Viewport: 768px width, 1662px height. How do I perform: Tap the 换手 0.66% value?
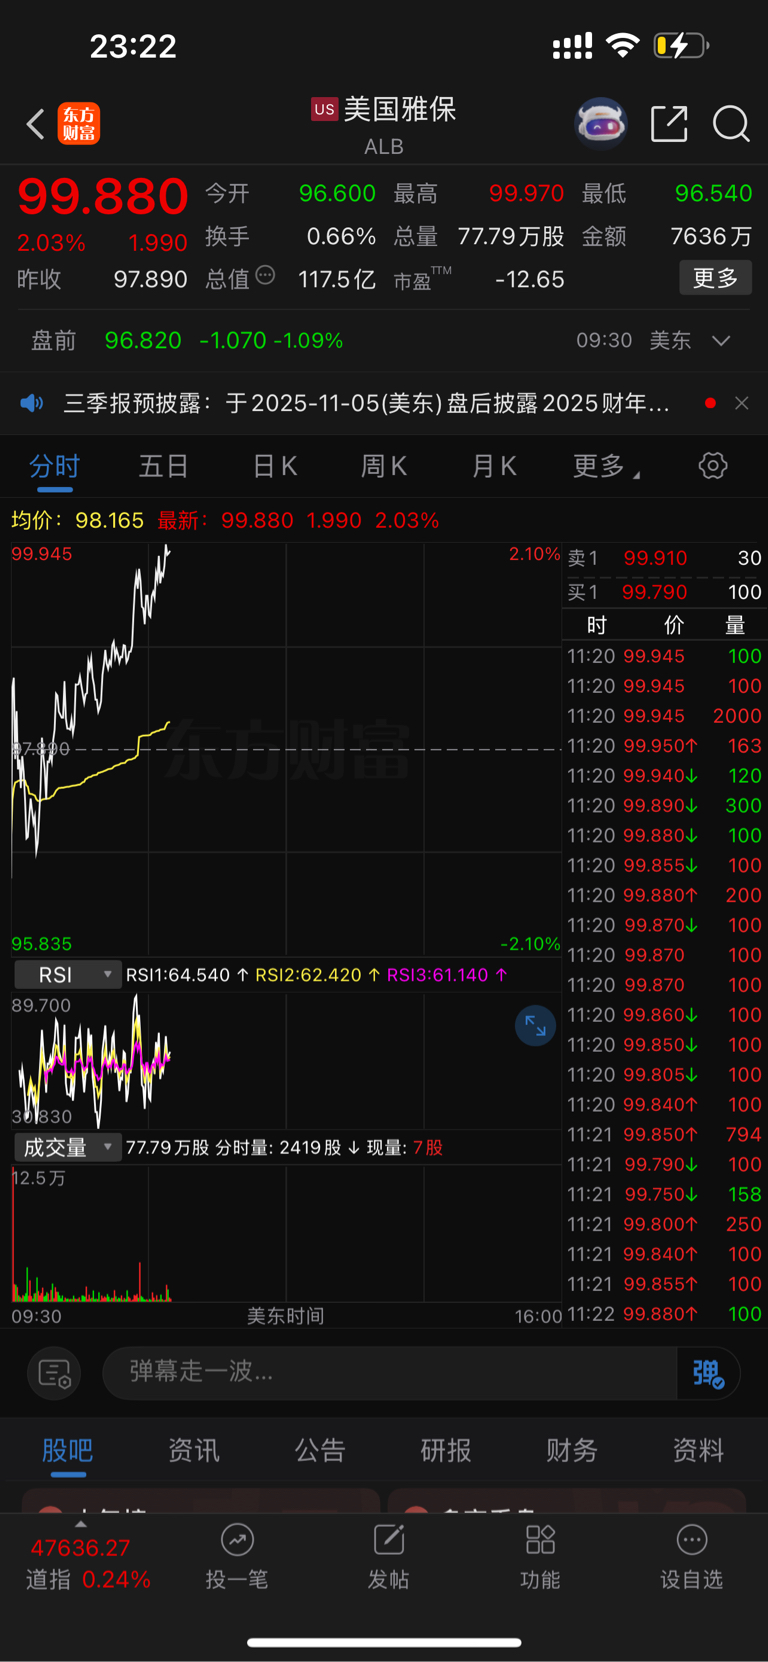pos(341,236)
